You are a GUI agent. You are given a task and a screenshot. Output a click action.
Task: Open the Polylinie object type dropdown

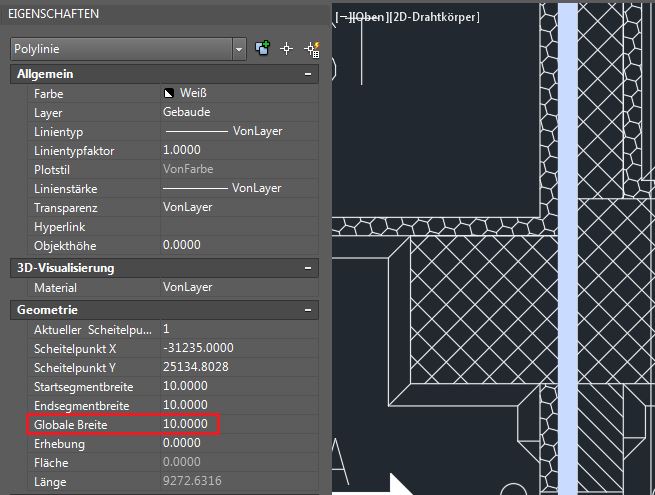click(x=238, y=48)
